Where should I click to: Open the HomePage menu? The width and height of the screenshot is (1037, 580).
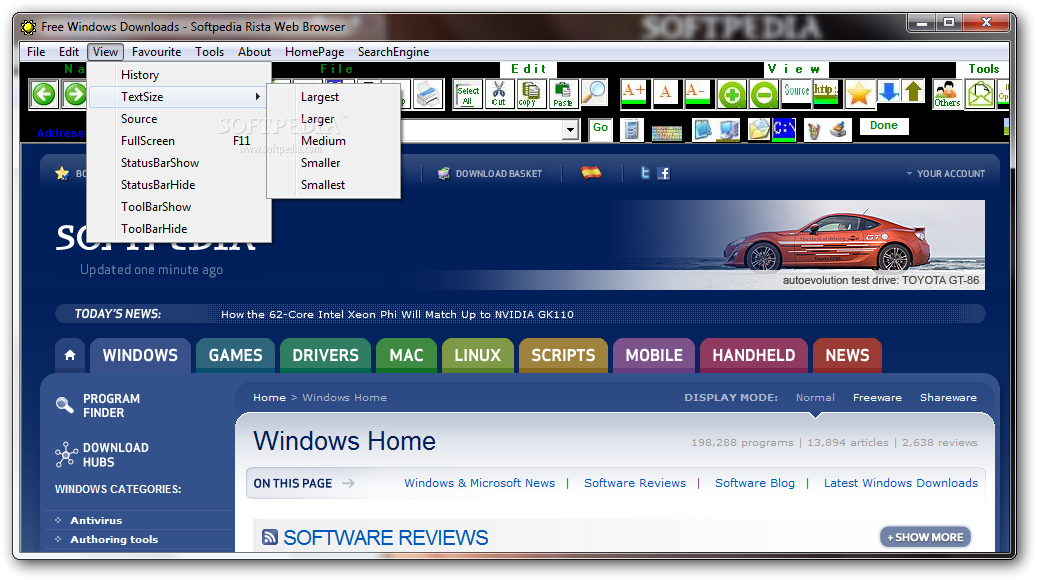(x=314, y=52)
